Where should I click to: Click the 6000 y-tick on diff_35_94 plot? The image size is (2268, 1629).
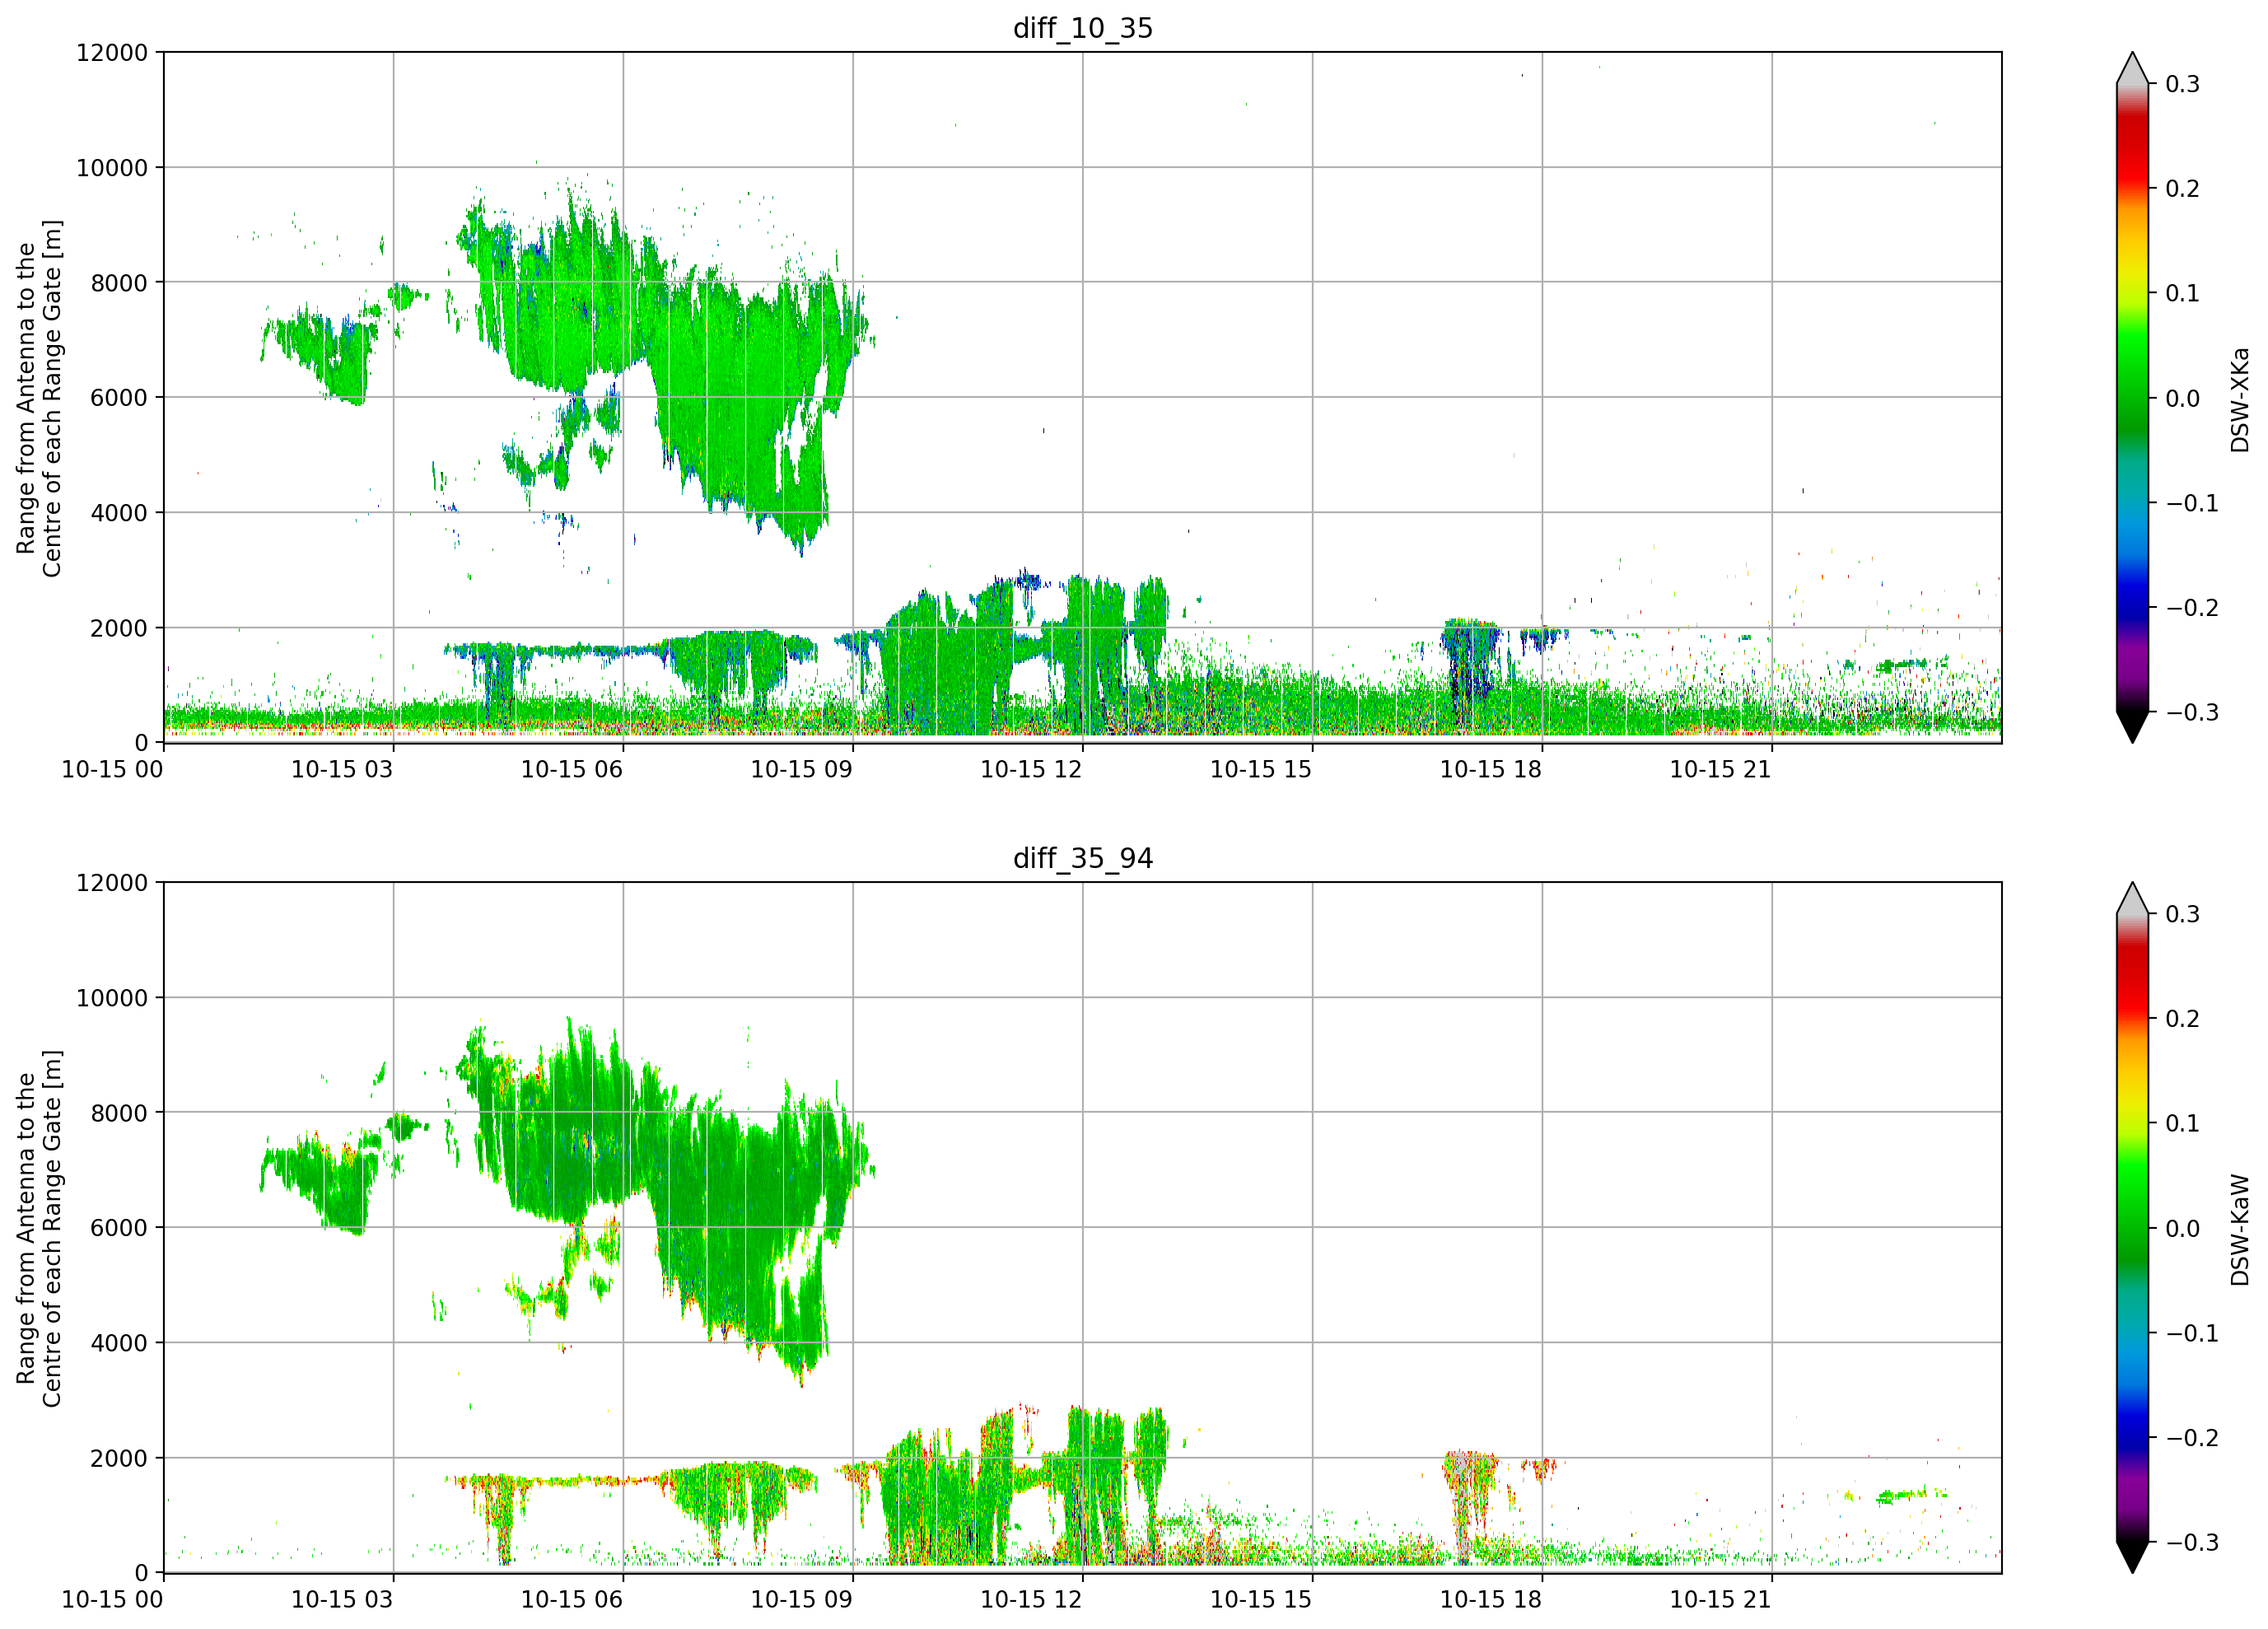(x=119, y=1227)
